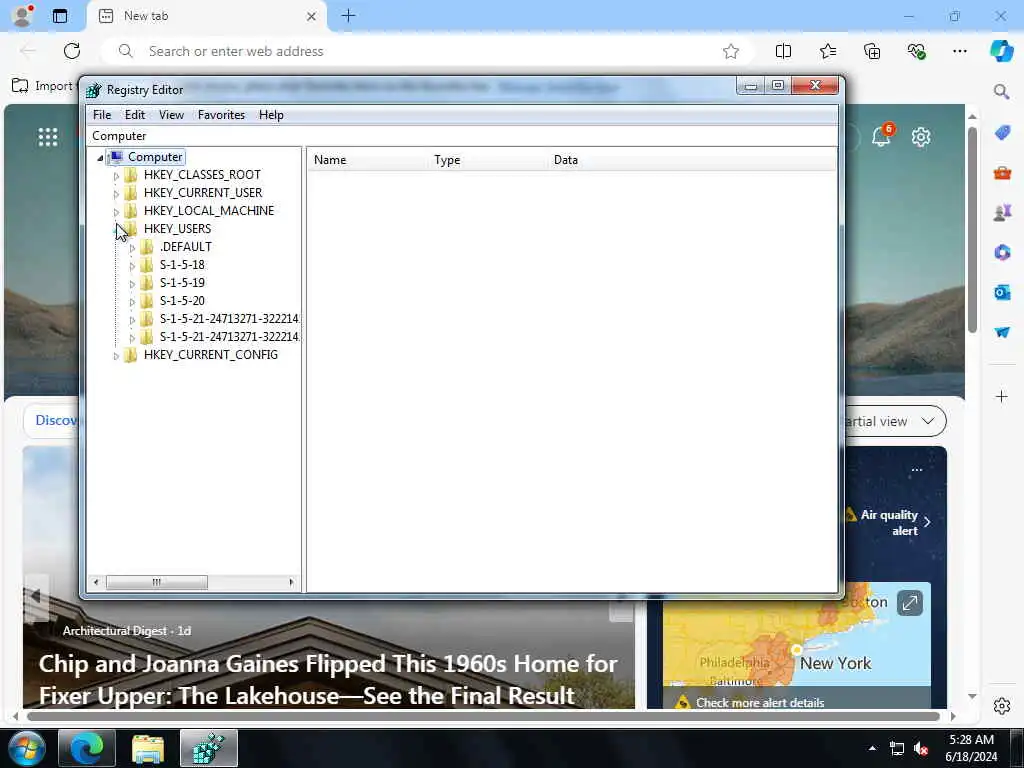Open clock showing 5:28 AM
The width and height of the screenshot is (1024, 768).
(971, 748)
